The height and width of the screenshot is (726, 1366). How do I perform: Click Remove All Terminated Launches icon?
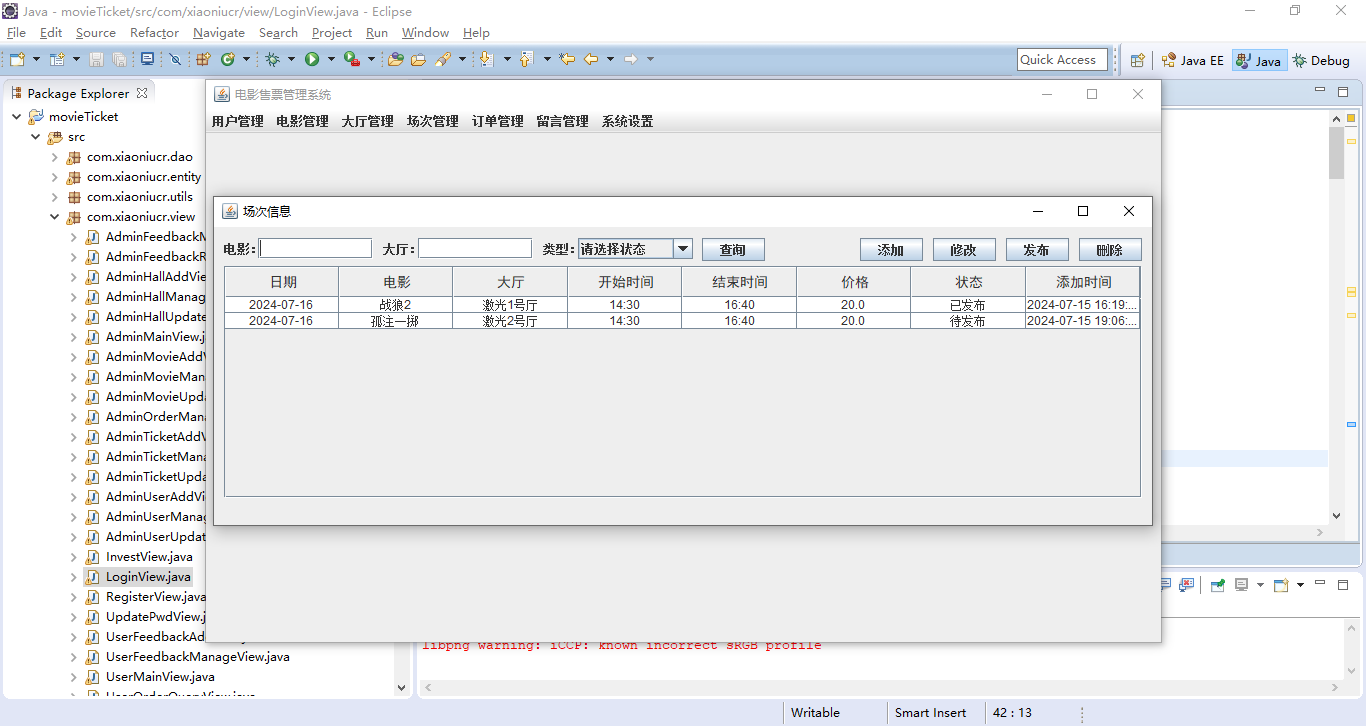[1186, 585]
